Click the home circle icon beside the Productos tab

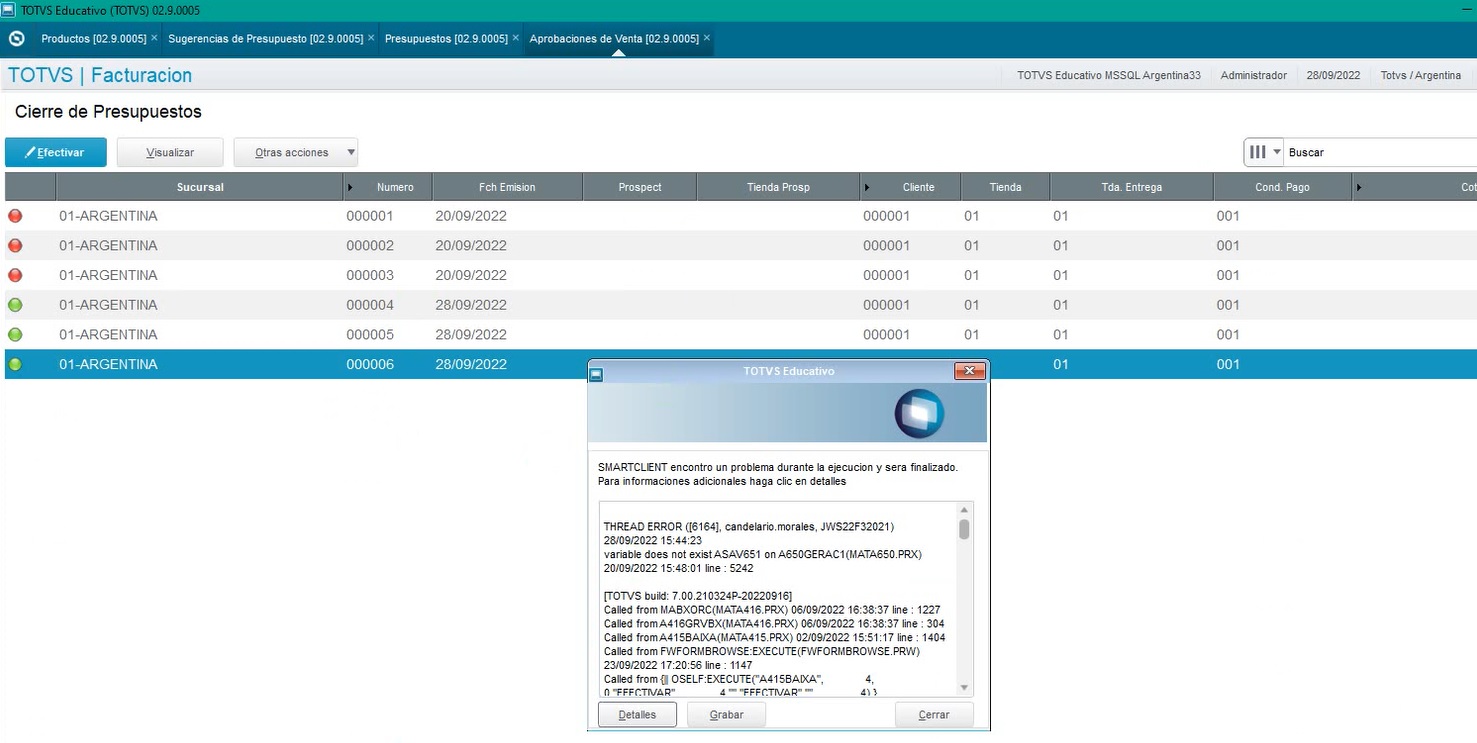point(16,39)
